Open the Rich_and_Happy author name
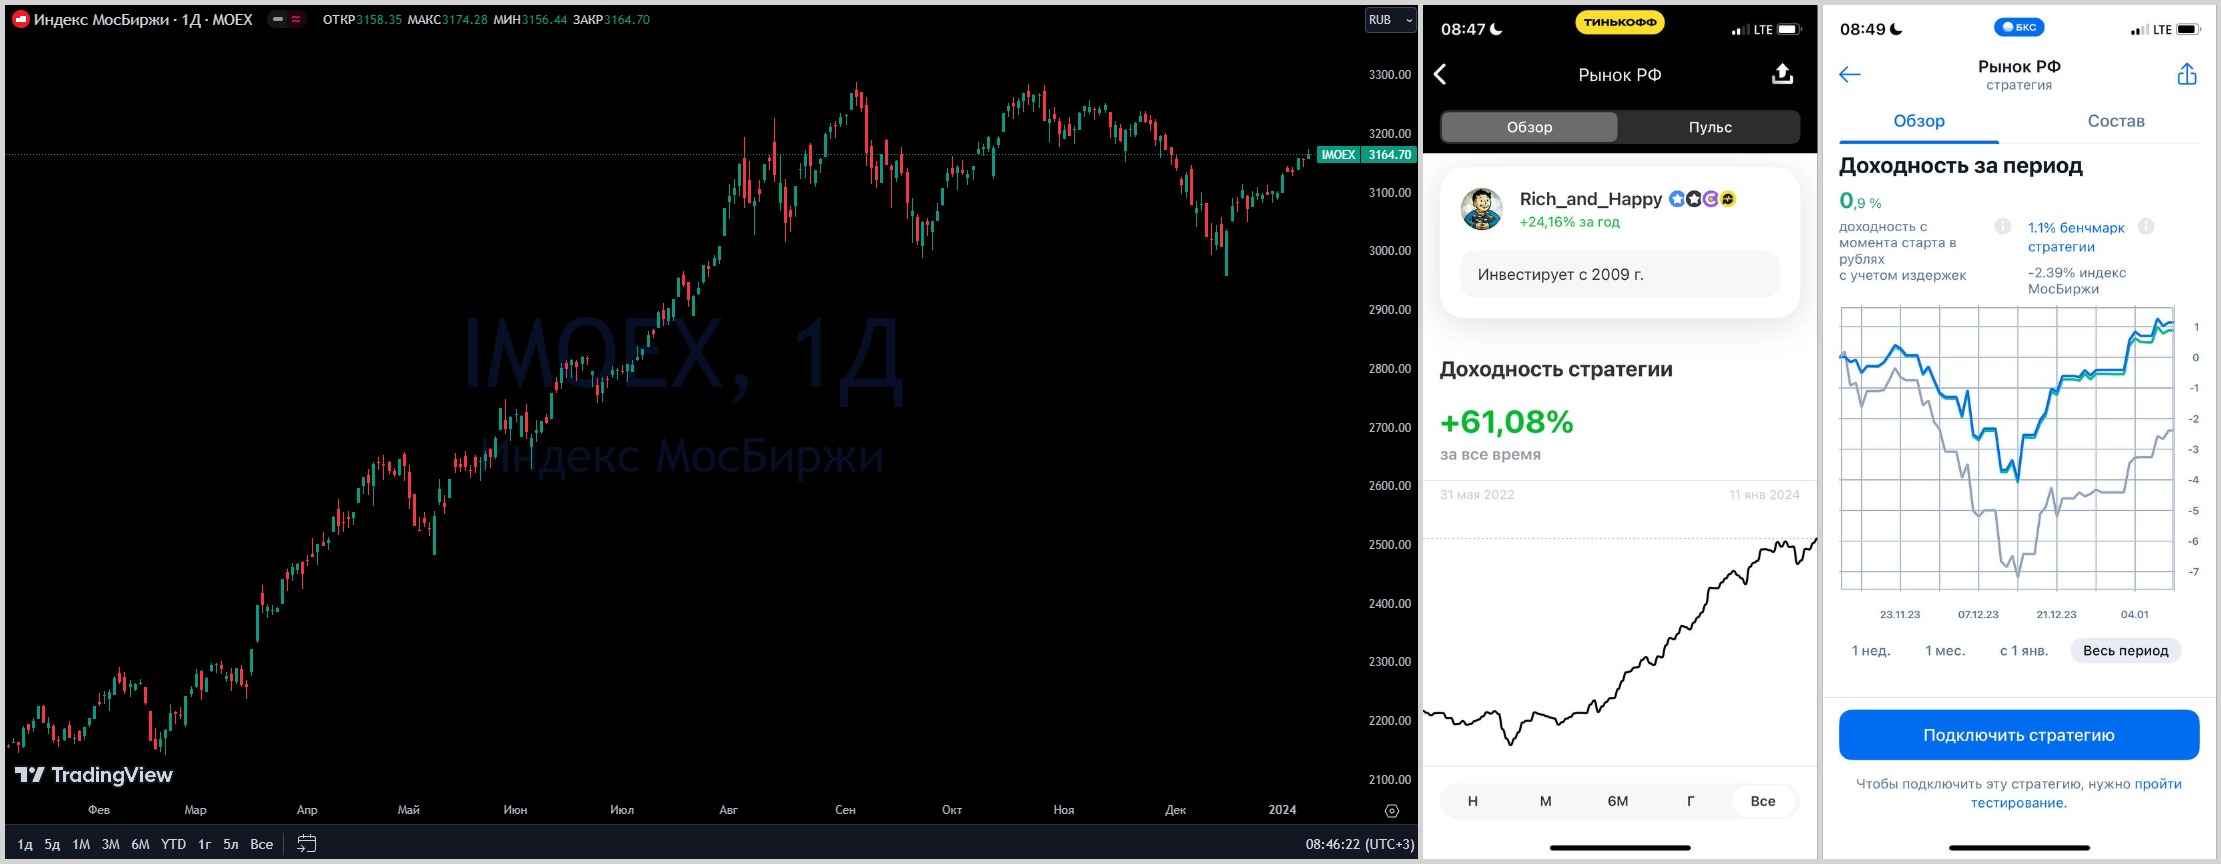This screenshot has width=2221, height=864. (x=1591, y=199)
